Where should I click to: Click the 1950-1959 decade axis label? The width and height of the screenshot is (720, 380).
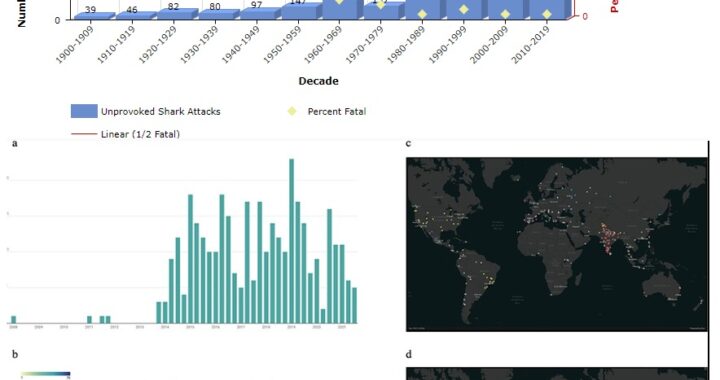pos(282,45)
